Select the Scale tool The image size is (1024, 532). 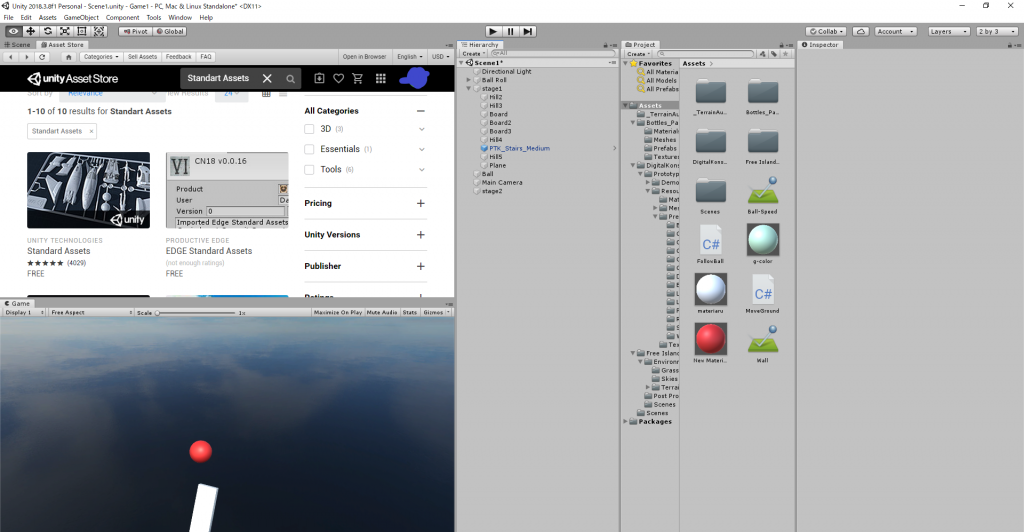tap(65, 31)
